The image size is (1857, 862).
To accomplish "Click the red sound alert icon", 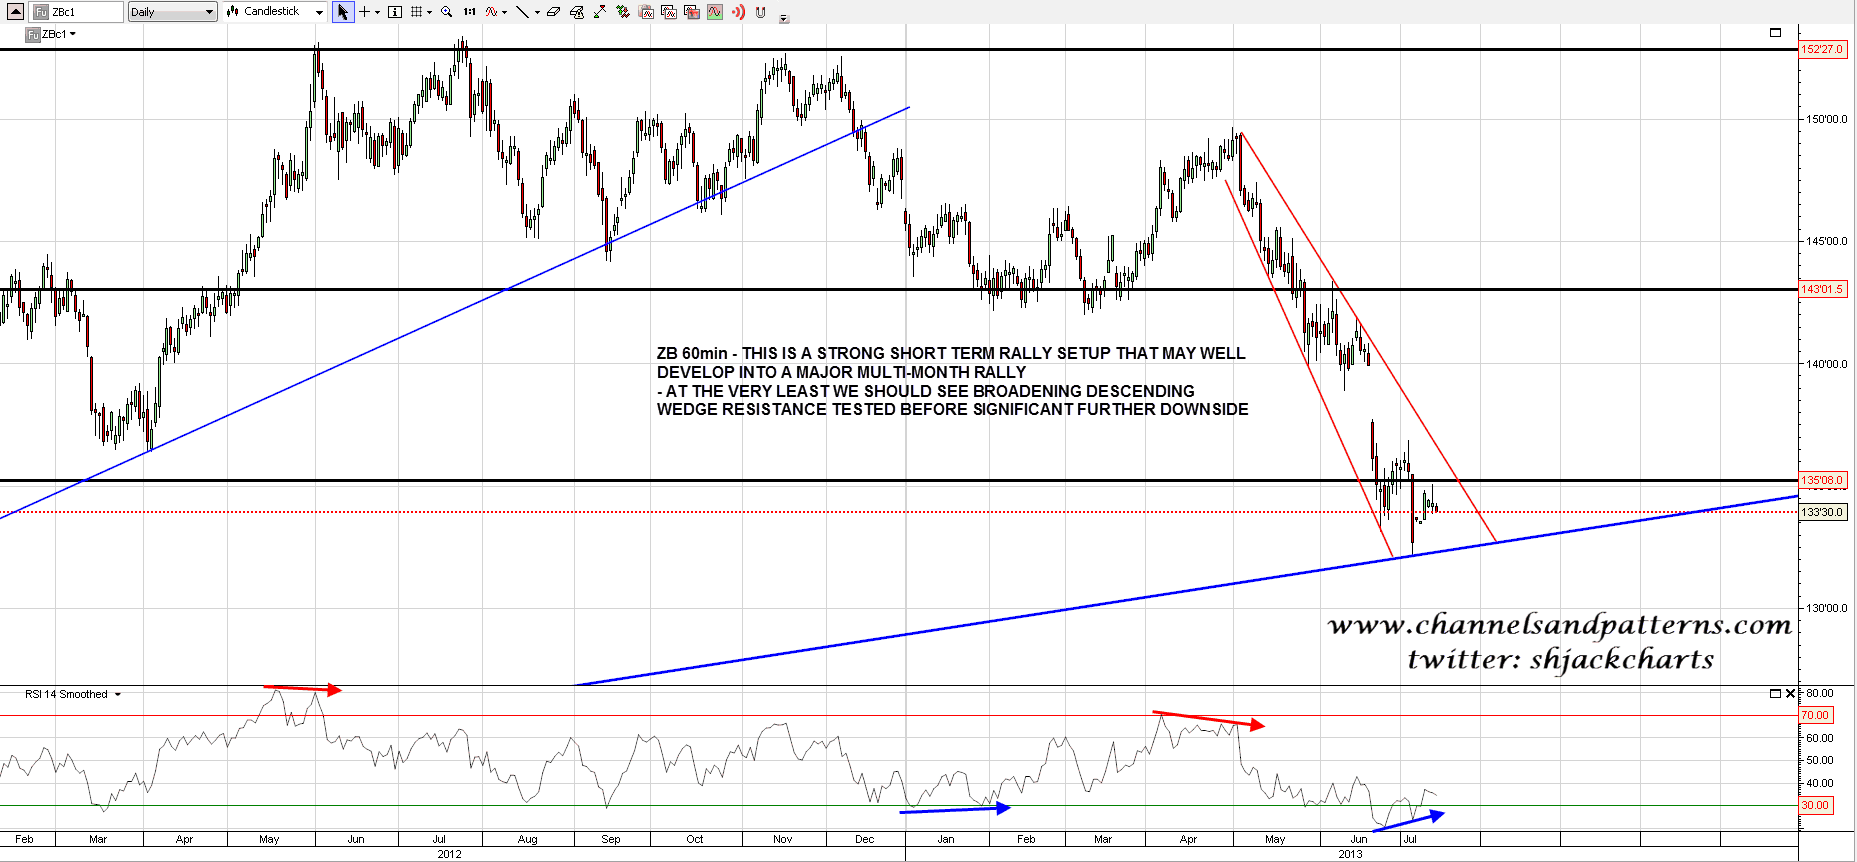I will [738, 12].
